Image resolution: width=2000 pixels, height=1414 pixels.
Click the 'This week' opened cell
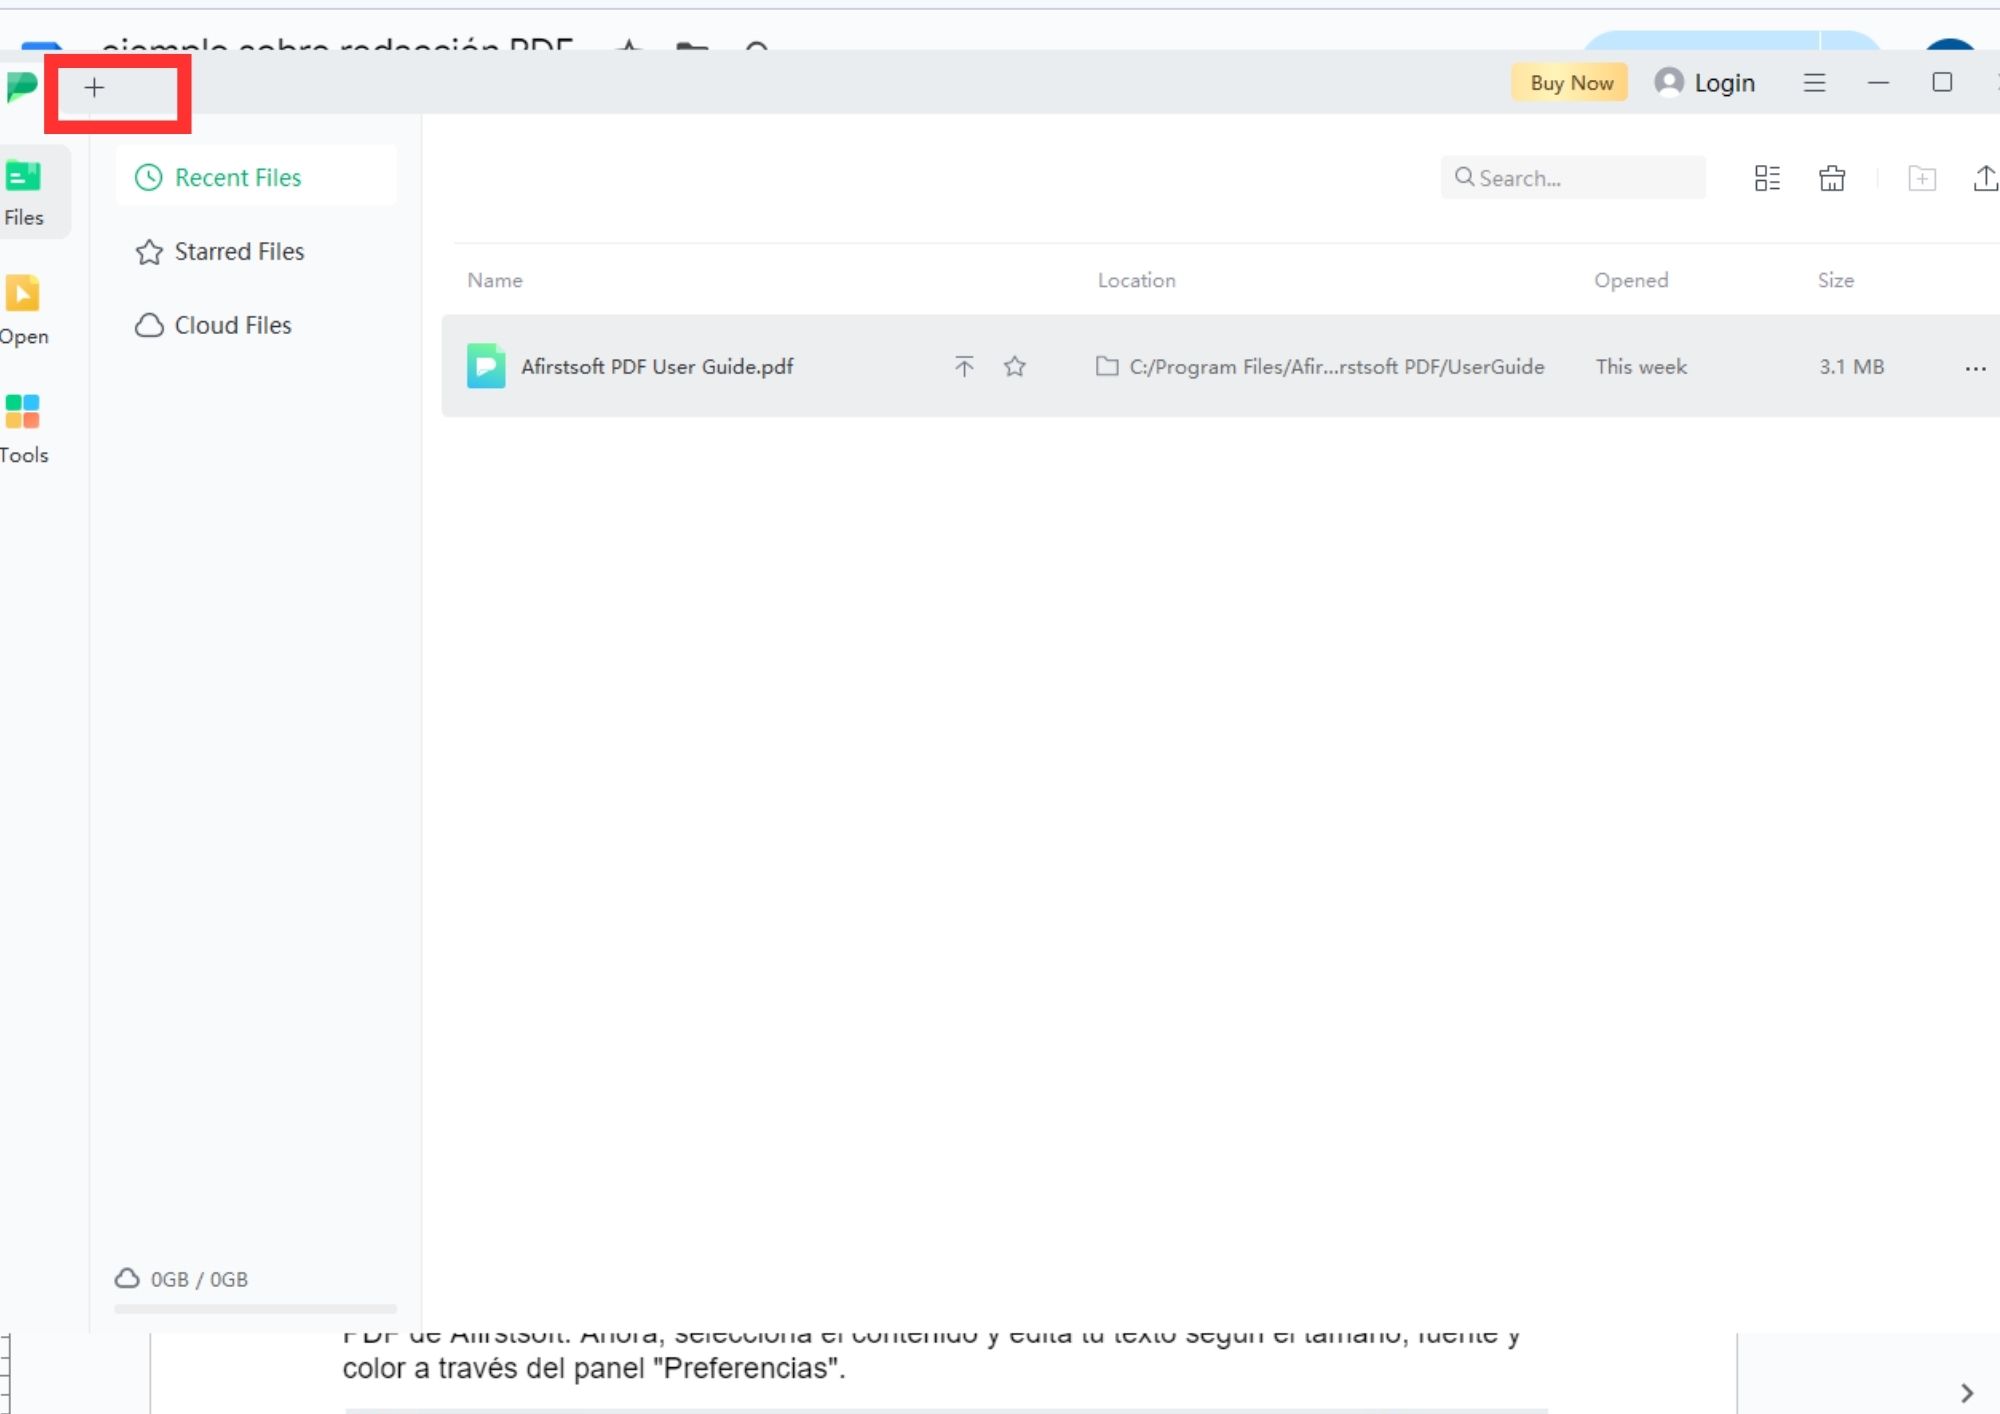pyautogui.click(x=1641, y=366)
